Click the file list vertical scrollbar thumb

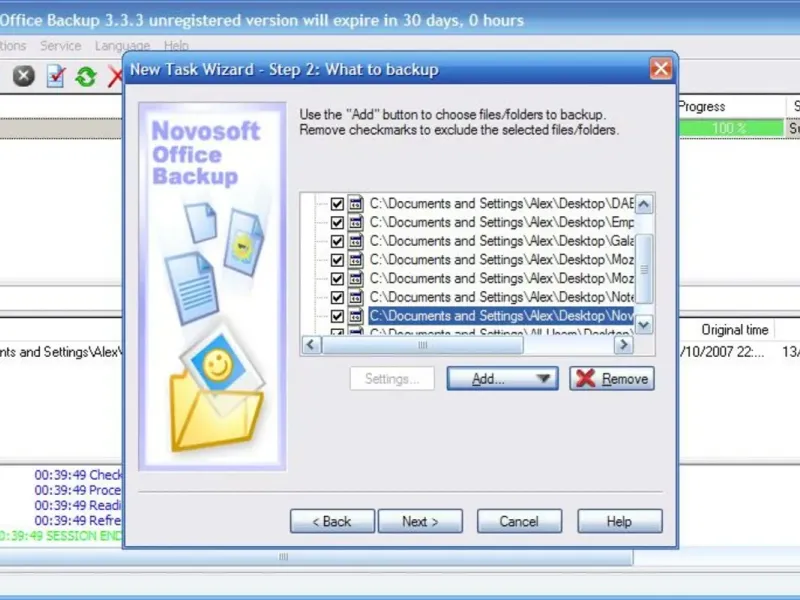coord(644,269)
